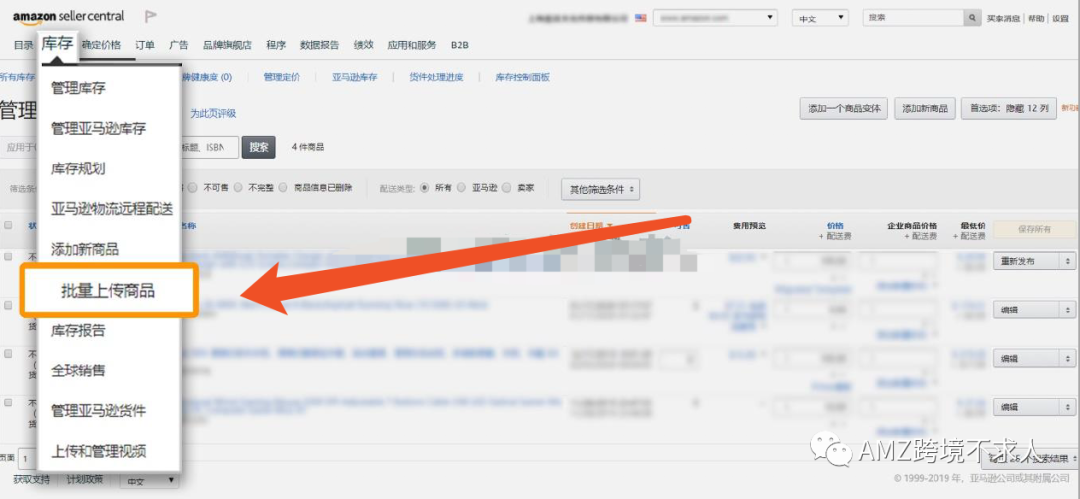Click the magnifier icon in top search

[972, 18]
